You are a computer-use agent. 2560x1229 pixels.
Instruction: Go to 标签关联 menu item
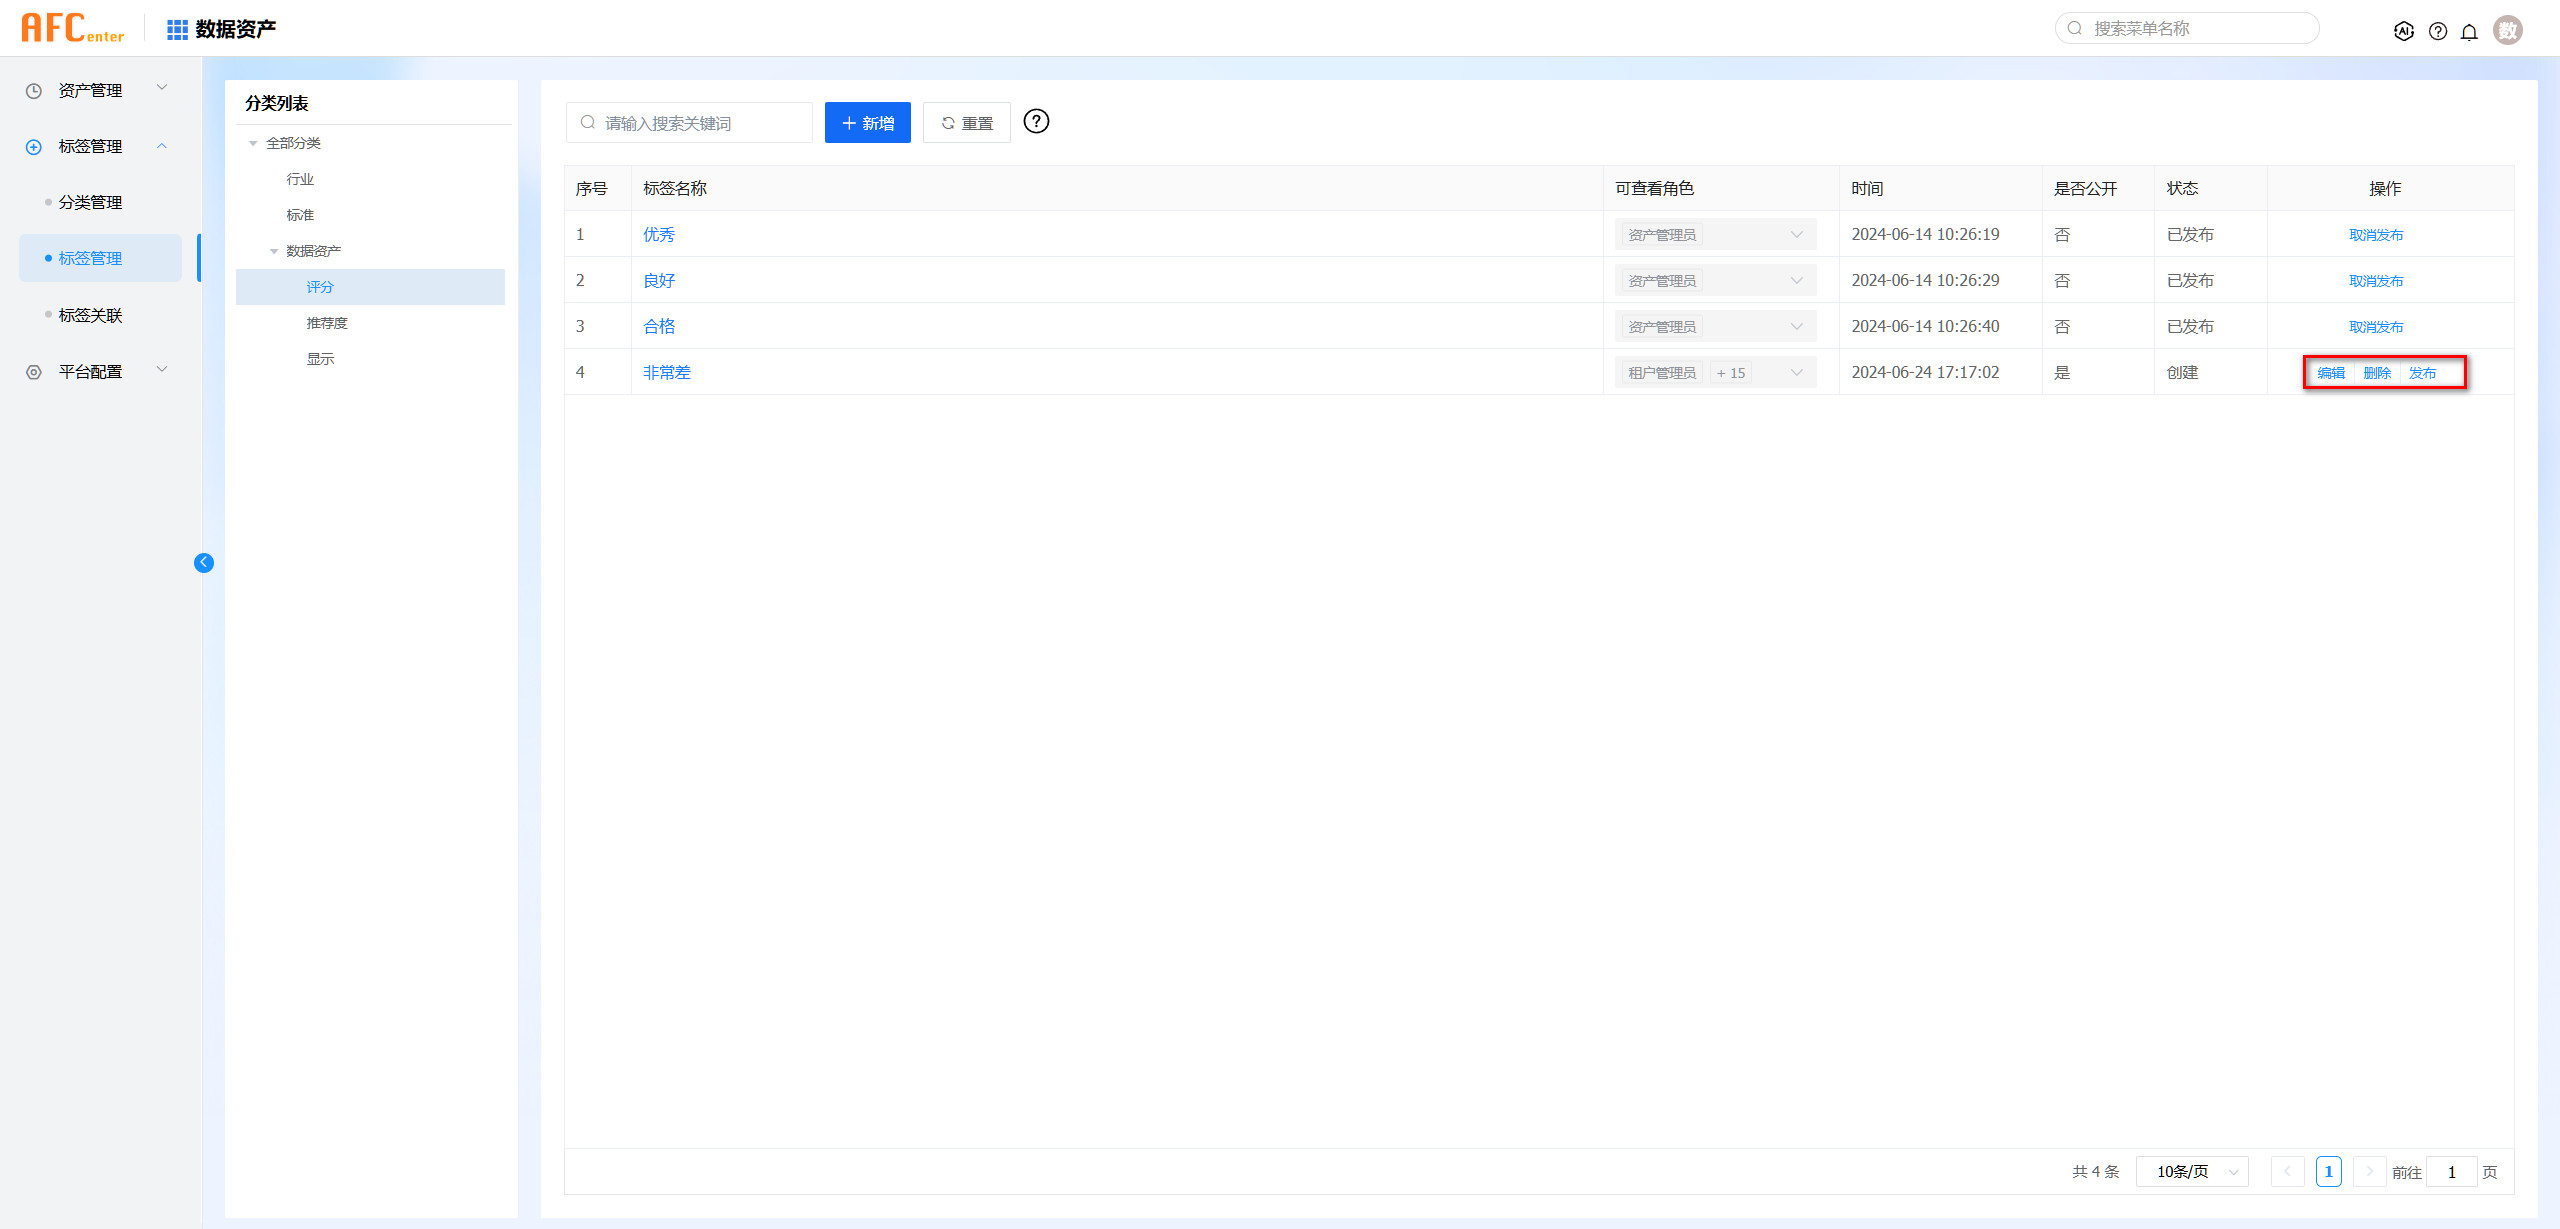(90, 315)
